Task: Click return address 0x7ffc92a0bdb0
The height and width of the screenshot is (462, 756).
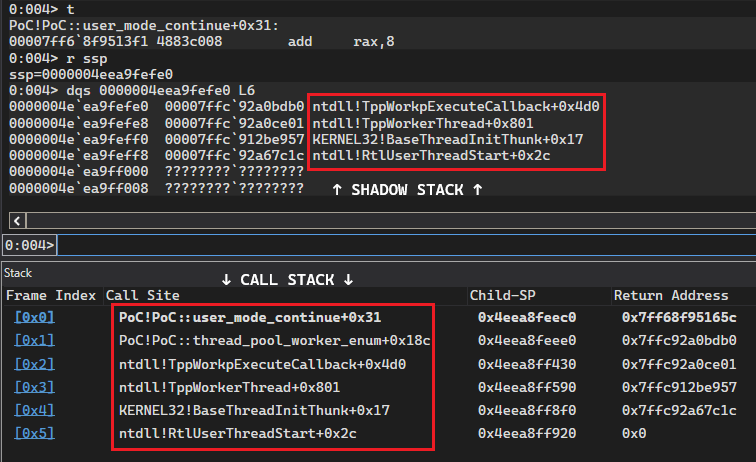Action: [679, 340]
